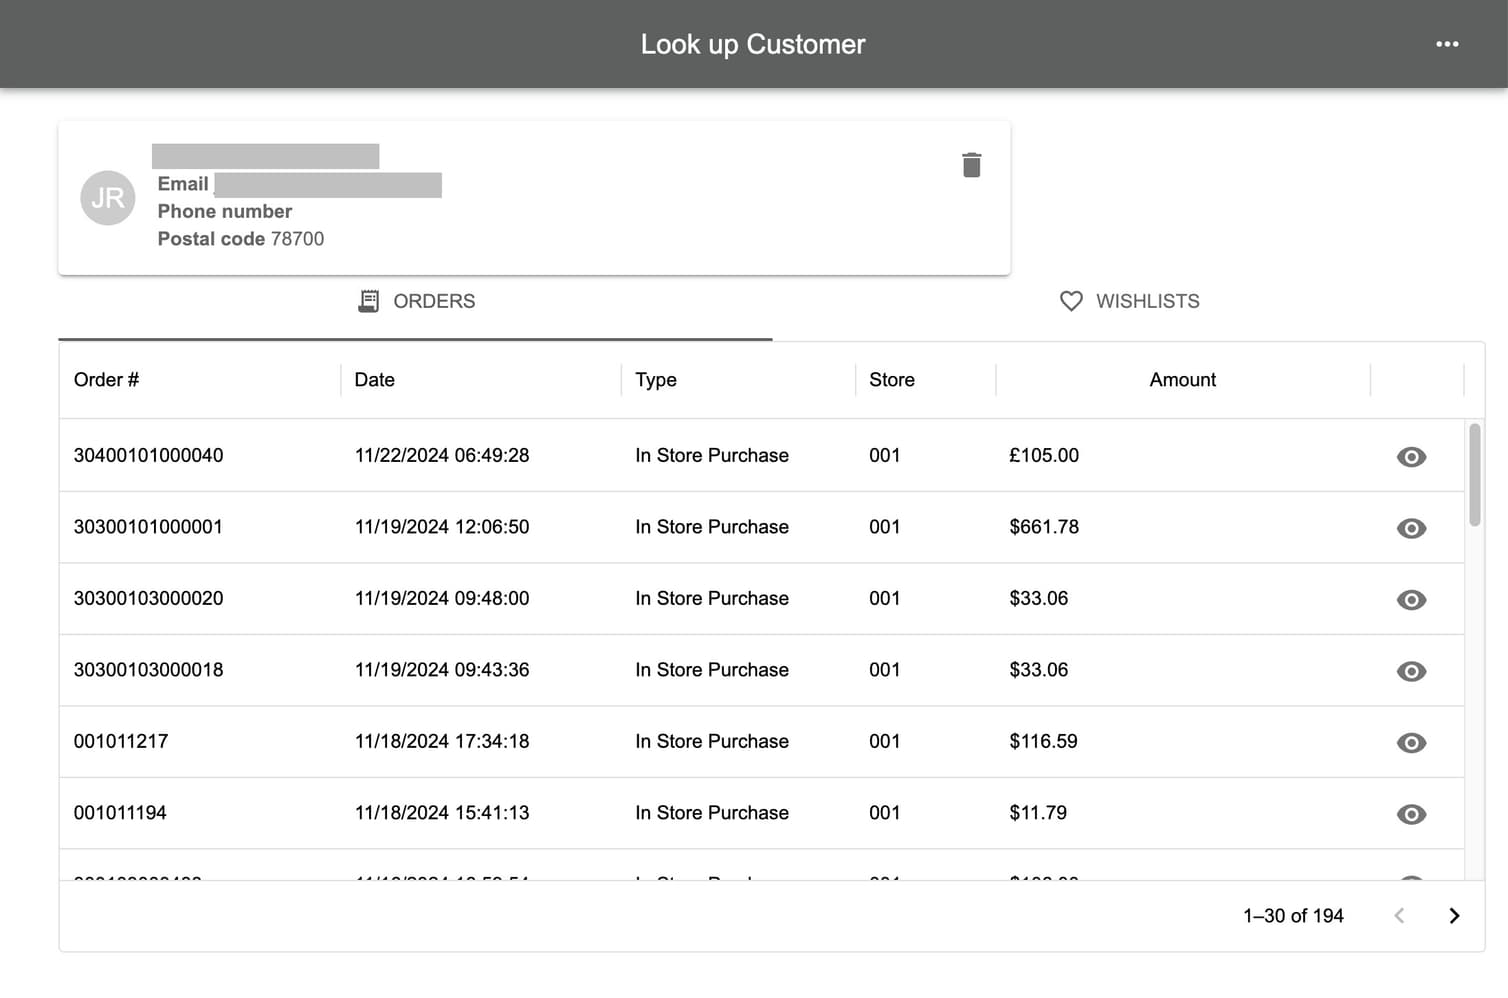The height and width of the screenshot is (998, 1508).
Task: Go to previous page of orders
Action: click(1399, 916)
